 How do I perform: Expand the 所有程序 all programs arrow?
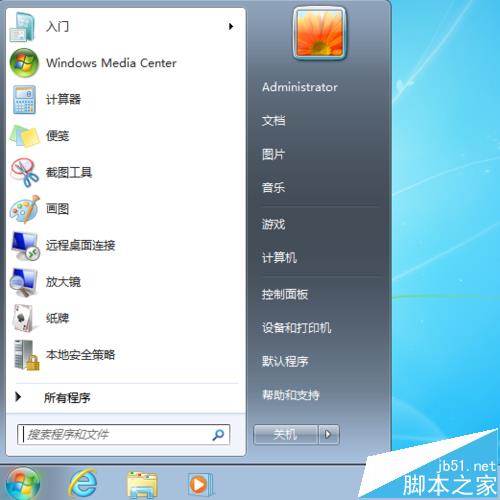tap(18, 397)
